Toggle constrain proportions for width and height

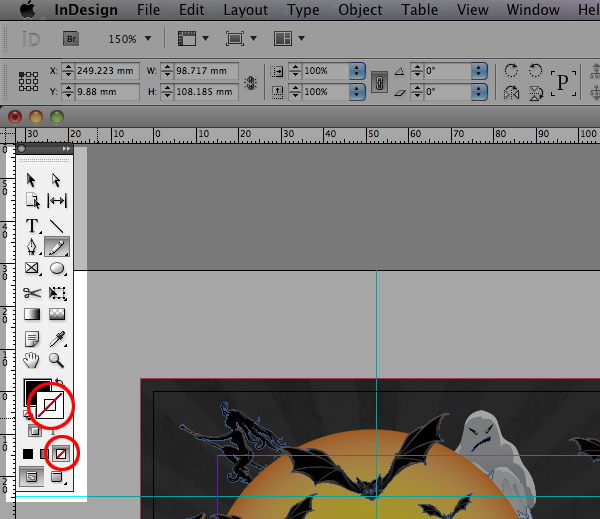point(251,82)
